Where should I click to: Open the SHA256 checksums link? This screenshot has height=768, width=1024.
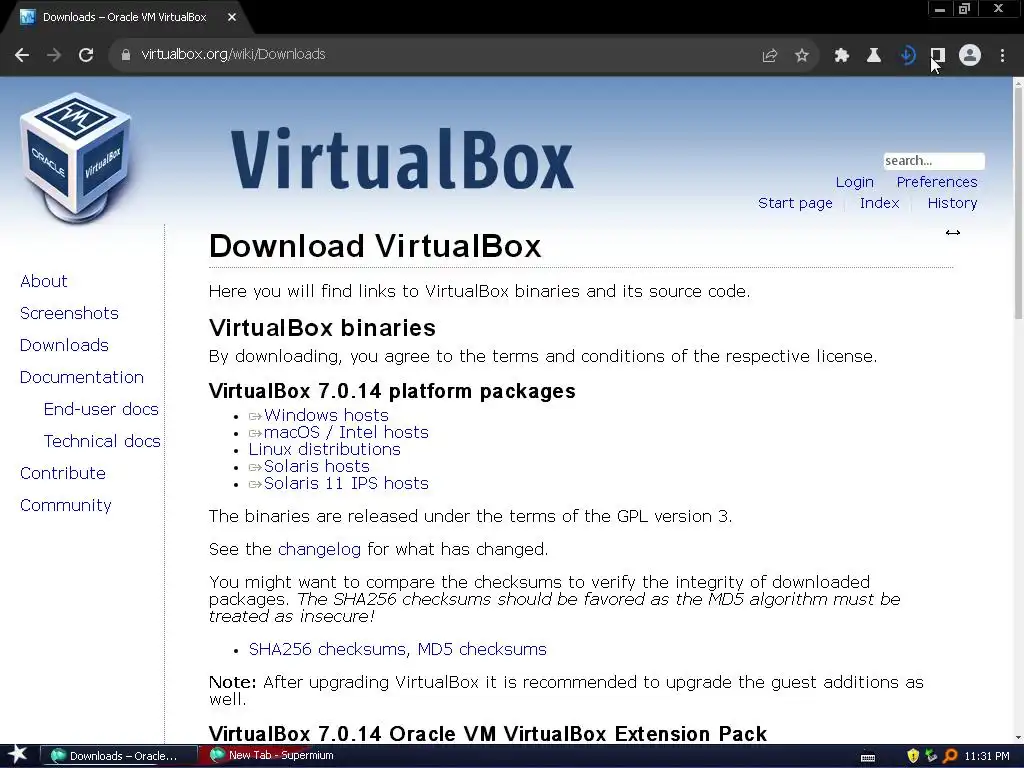point(328,649)
